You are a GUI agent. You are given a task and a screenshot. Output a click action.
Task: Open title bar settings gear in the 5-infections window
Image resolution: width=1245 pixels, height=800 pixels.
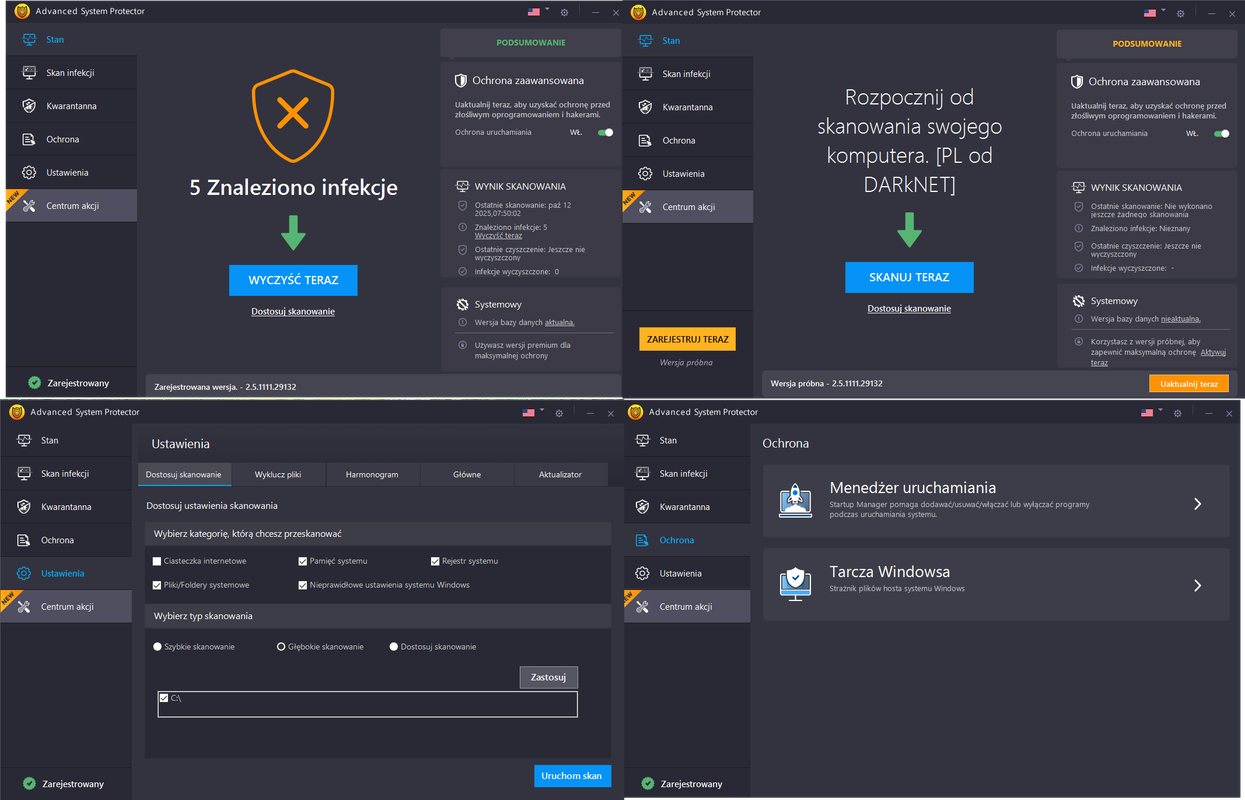point(564,13)
